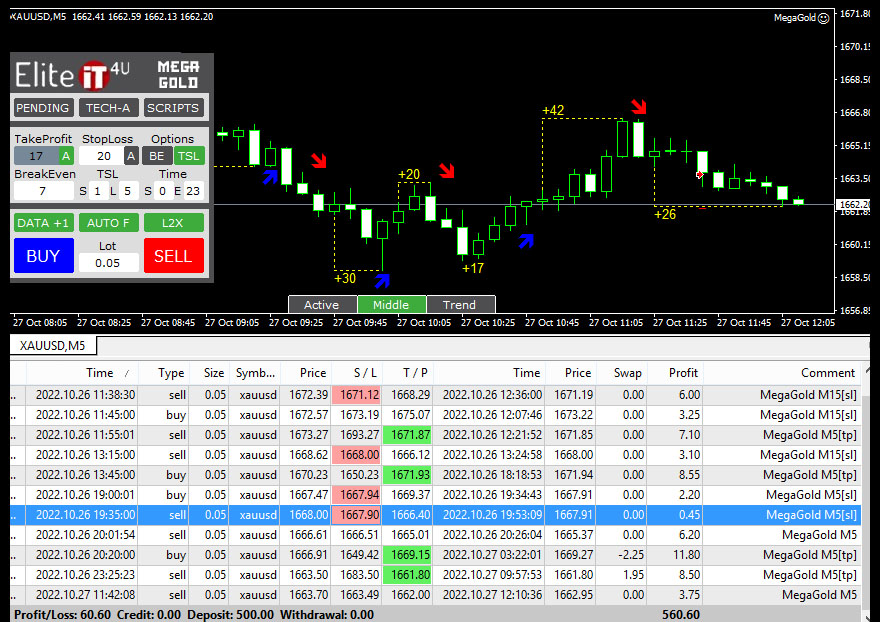Select the trade opened 2022.10.26 11:38:30
The height and width of the screenshot is (622, 880).
(435, 395)
